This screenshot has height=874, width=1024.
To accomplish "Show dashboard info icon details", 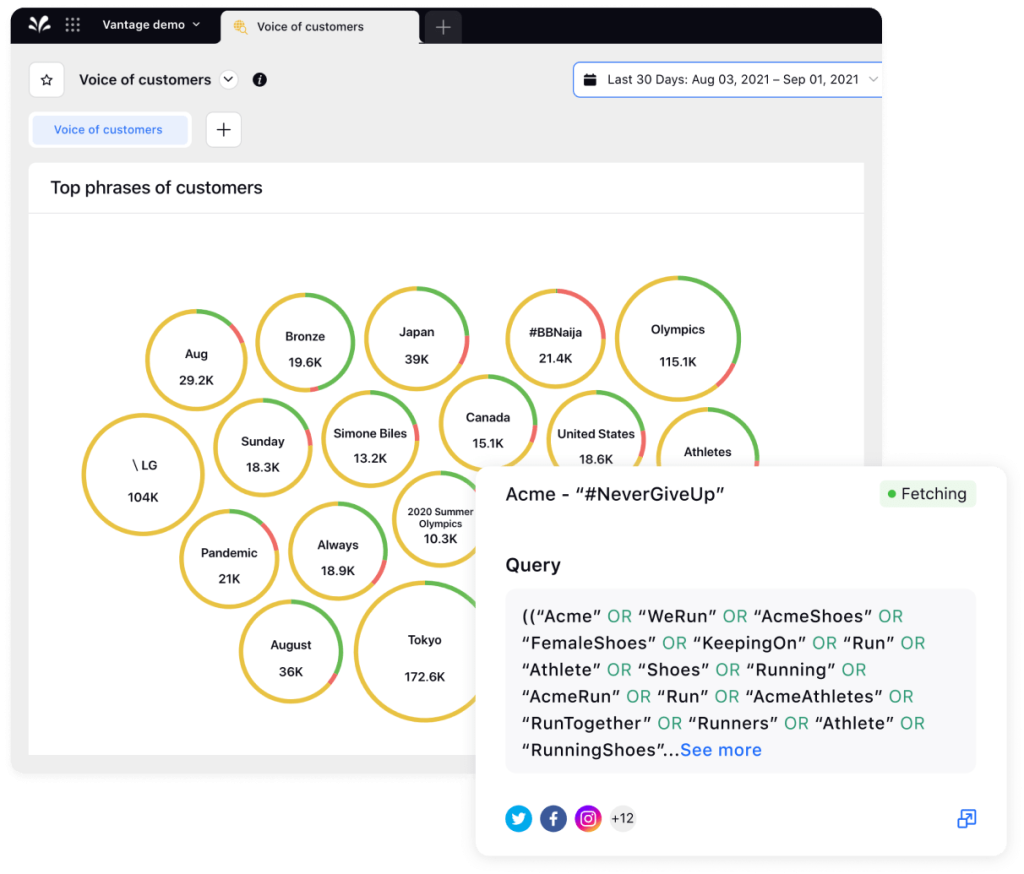I will pyautogui.click(x=259, y=80).
